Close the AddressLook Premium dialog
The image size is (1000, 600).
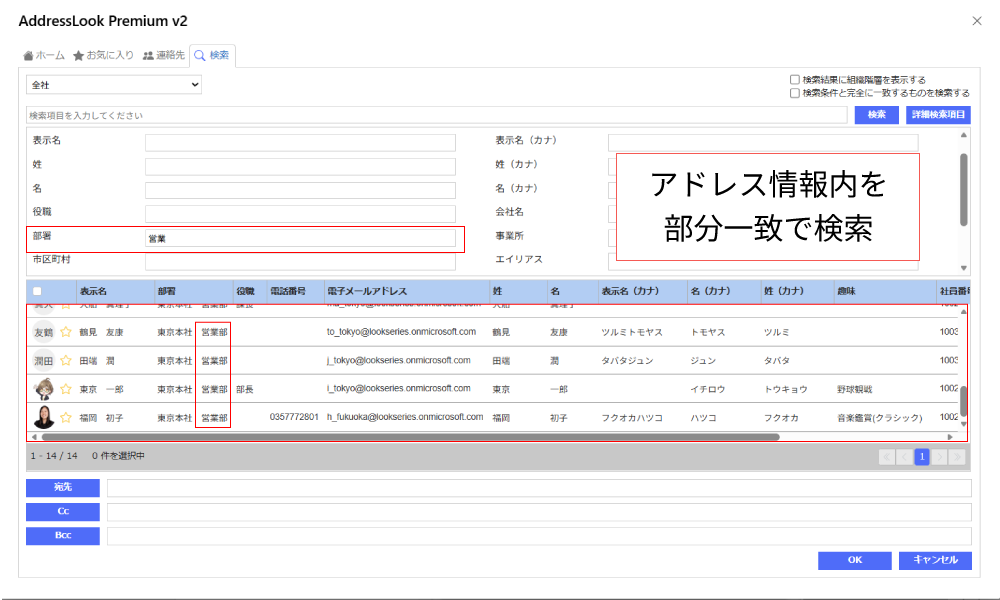click(977, 21)
